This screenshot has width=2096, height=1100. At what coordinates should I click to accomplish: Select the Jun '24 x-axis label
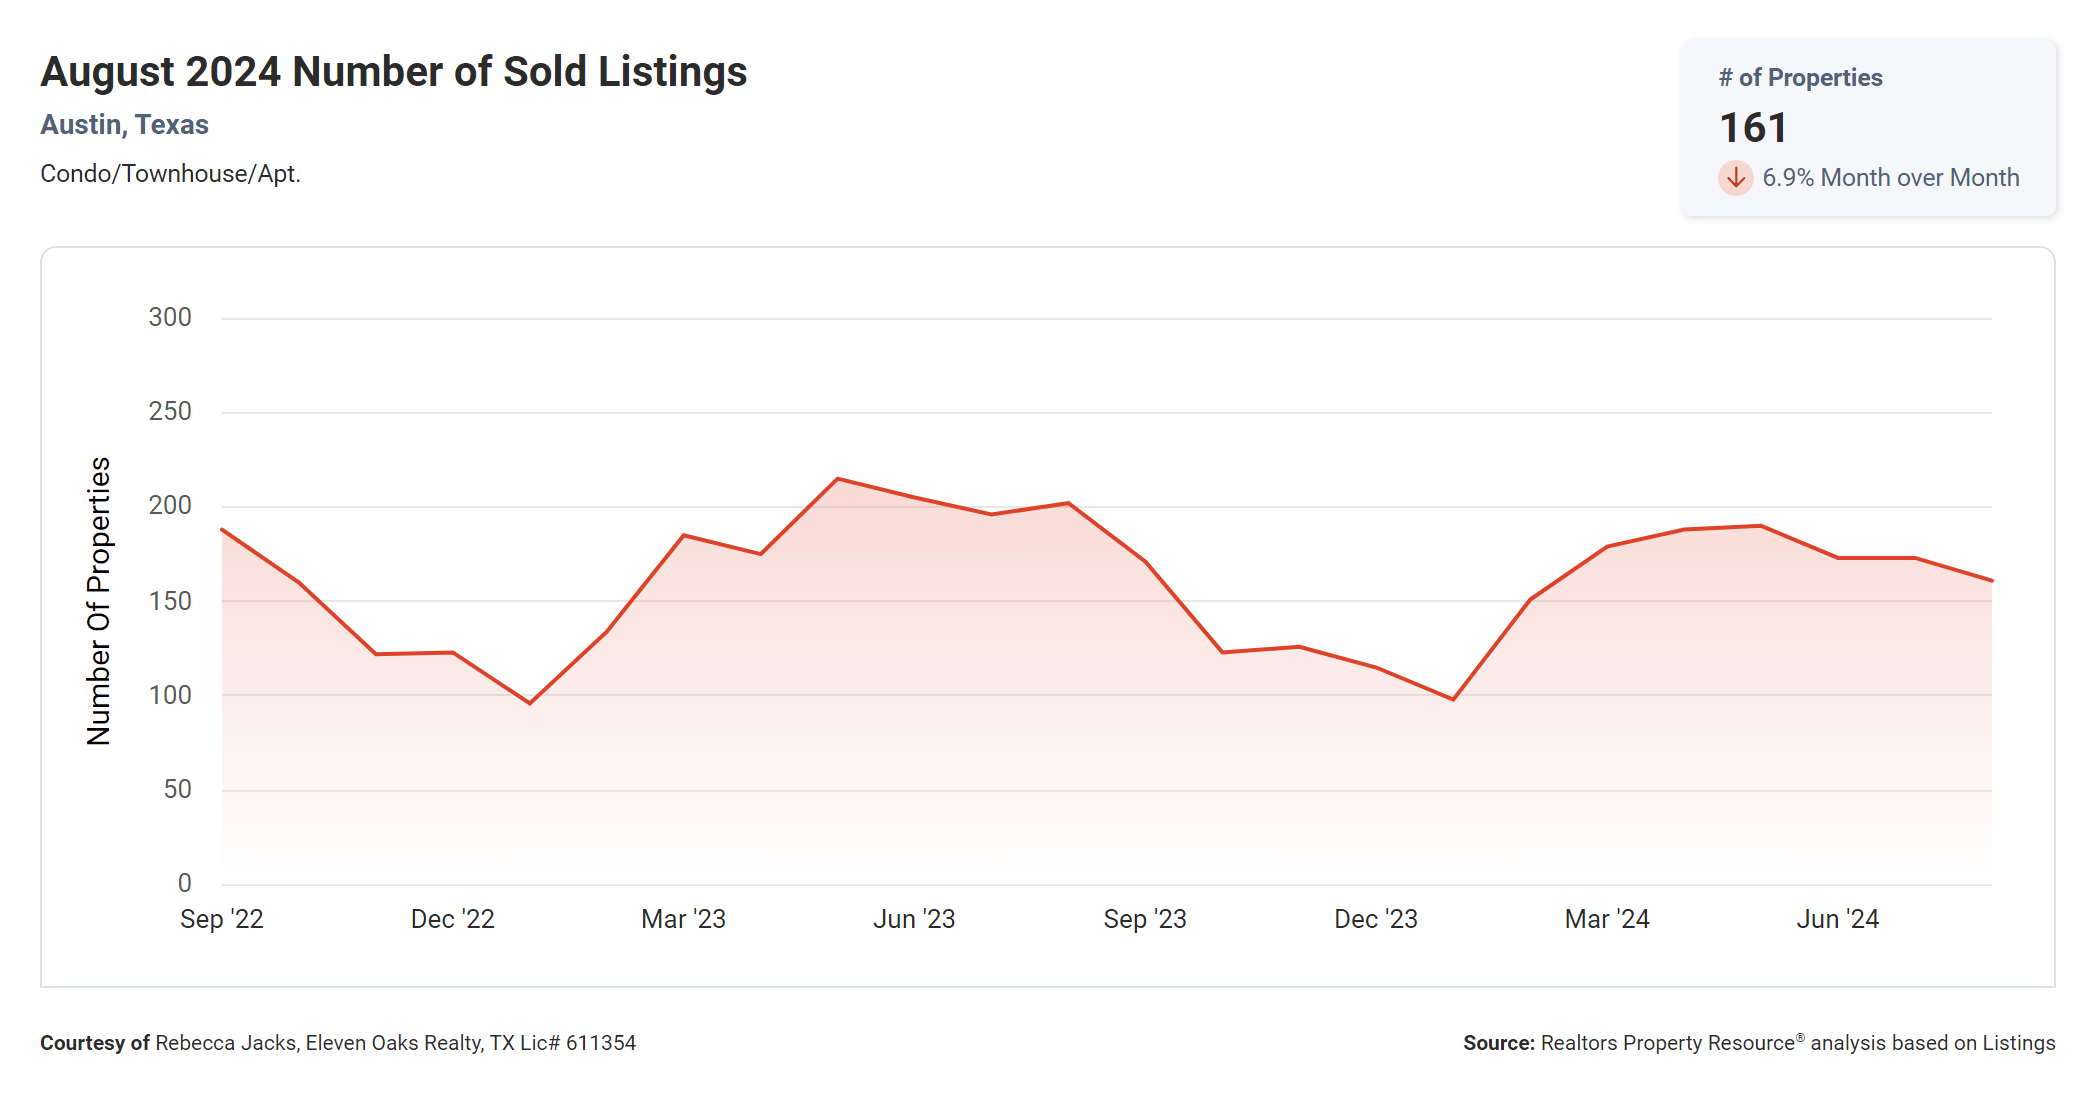1838,919
